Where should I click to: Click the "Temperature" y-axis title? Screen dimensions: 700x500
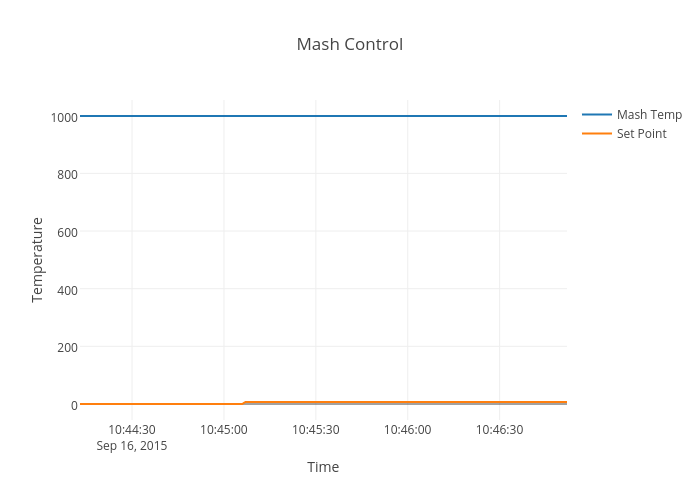tap(38, 259)
